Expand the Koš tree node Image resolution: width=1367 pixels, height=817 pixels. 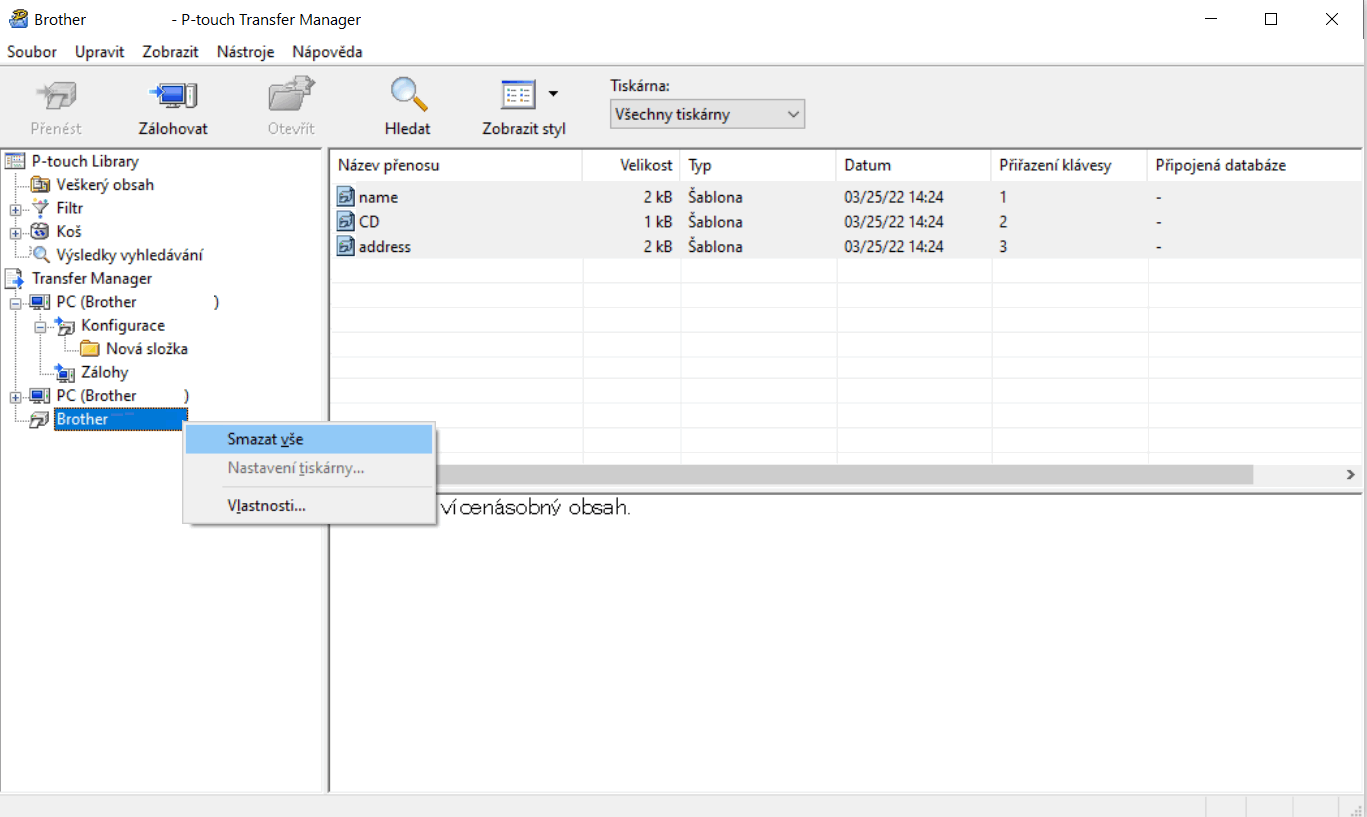(x=15, y=232)
